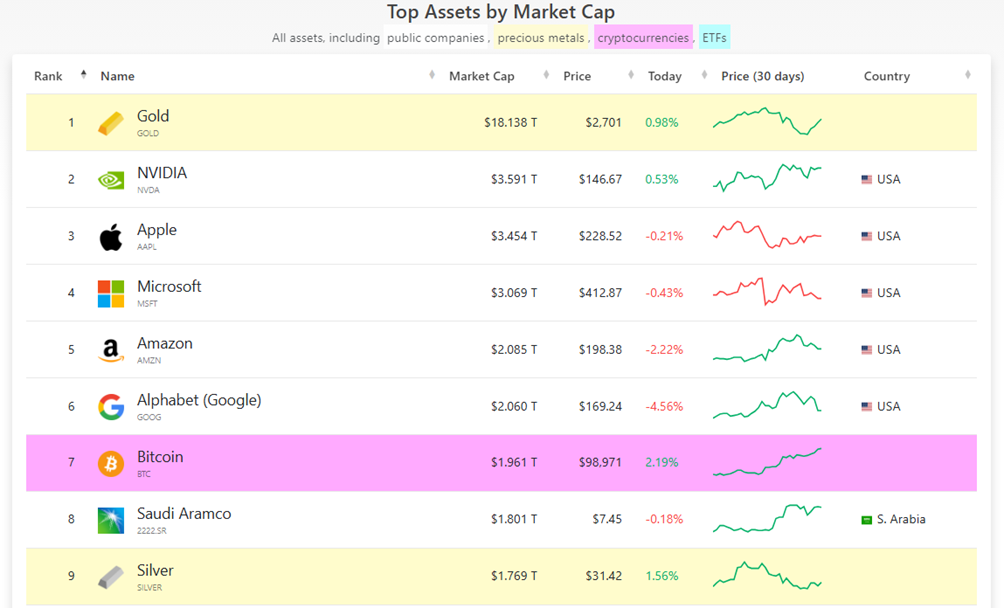Open the Microsoft company page
The height and width of the screenshot is (608, 1004).
point(169,286)
